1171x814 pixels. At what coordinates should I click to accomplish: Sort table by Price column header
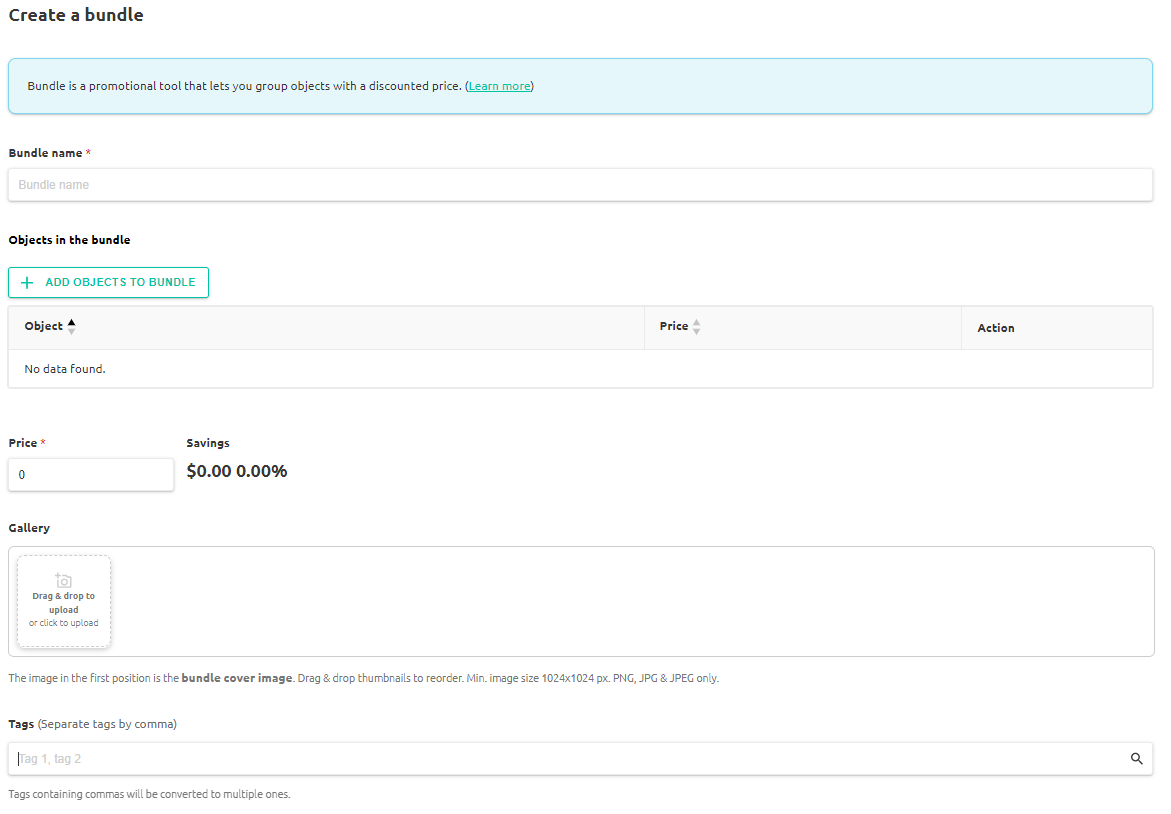pyautogui.click(x=674, y=327)
